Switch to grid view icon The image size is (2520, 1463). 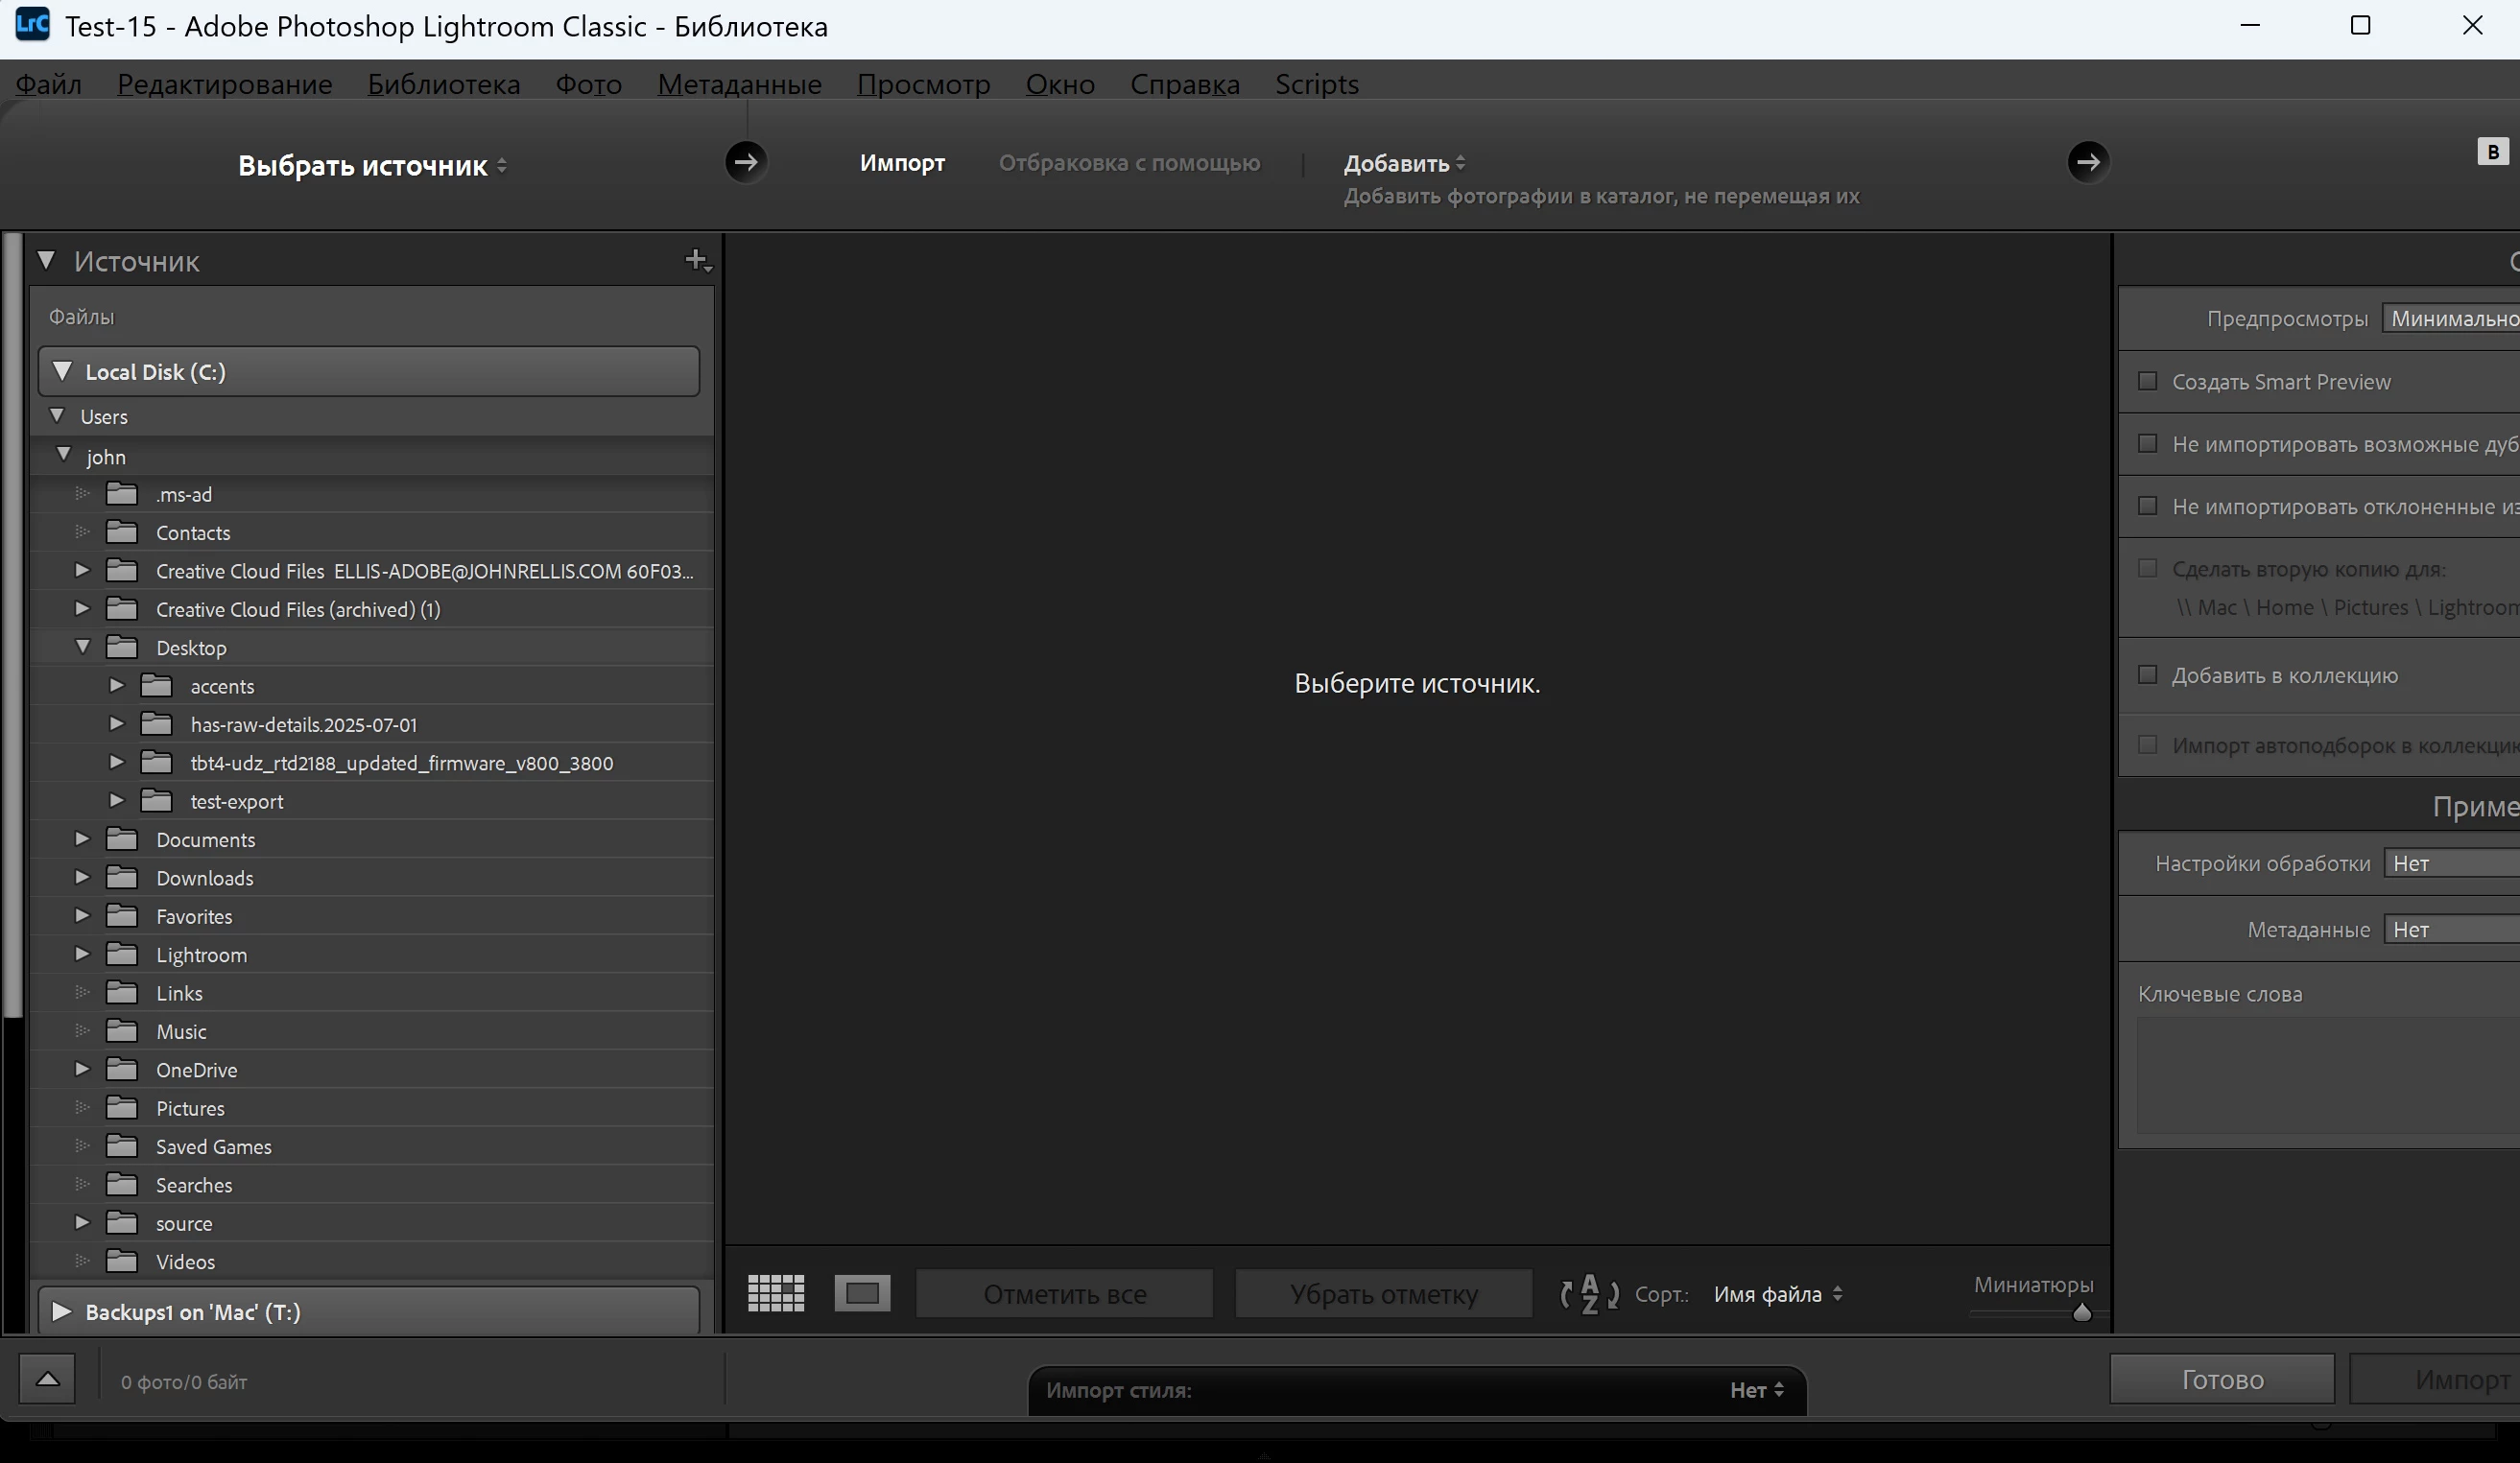tap(775, 1293)
